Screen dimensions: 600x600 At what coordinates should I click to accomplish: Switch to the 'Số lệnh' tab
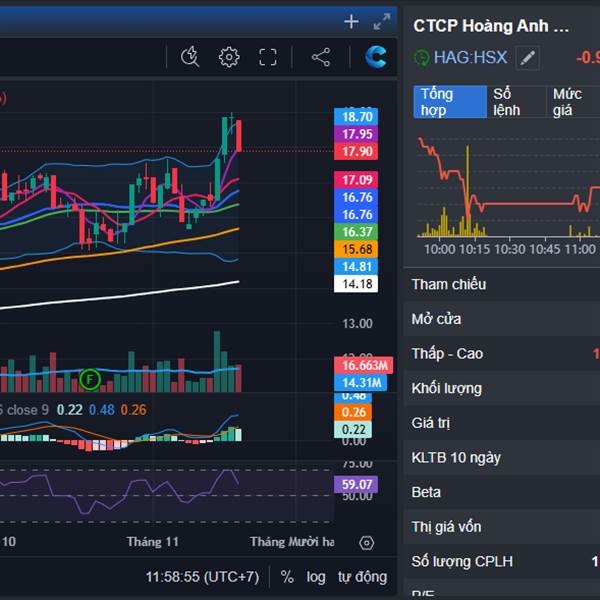(514, 102)
